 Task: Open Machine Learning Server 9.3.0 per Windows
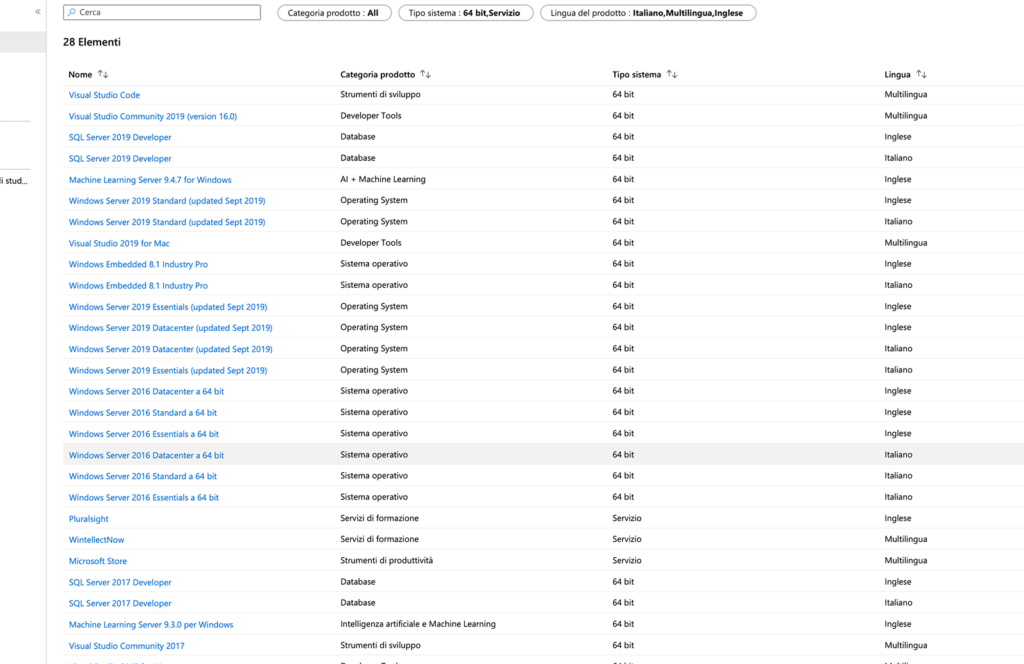point(151,625)
